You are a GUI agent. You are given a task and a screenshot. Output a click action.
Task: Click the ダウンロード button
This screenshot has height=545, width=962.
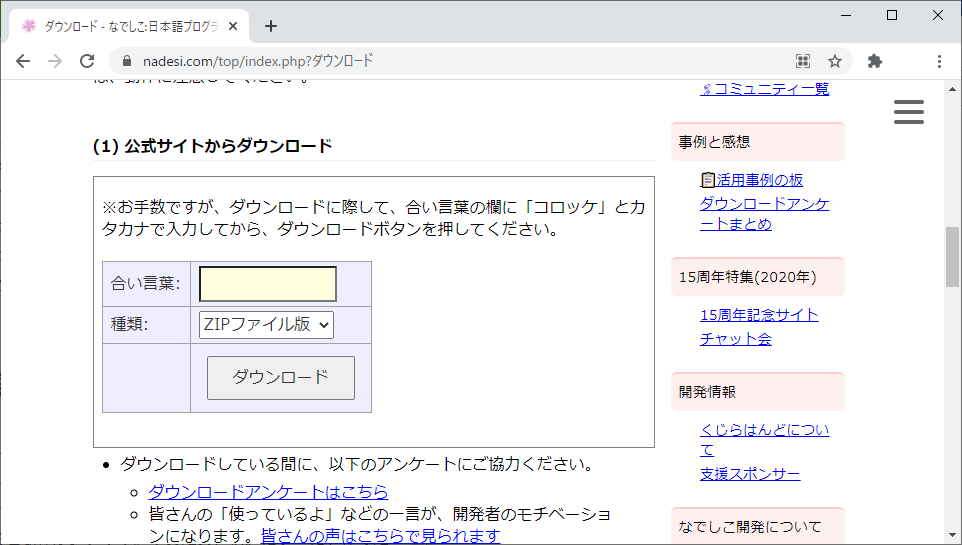pyautogui.click(x=281, y=378)
